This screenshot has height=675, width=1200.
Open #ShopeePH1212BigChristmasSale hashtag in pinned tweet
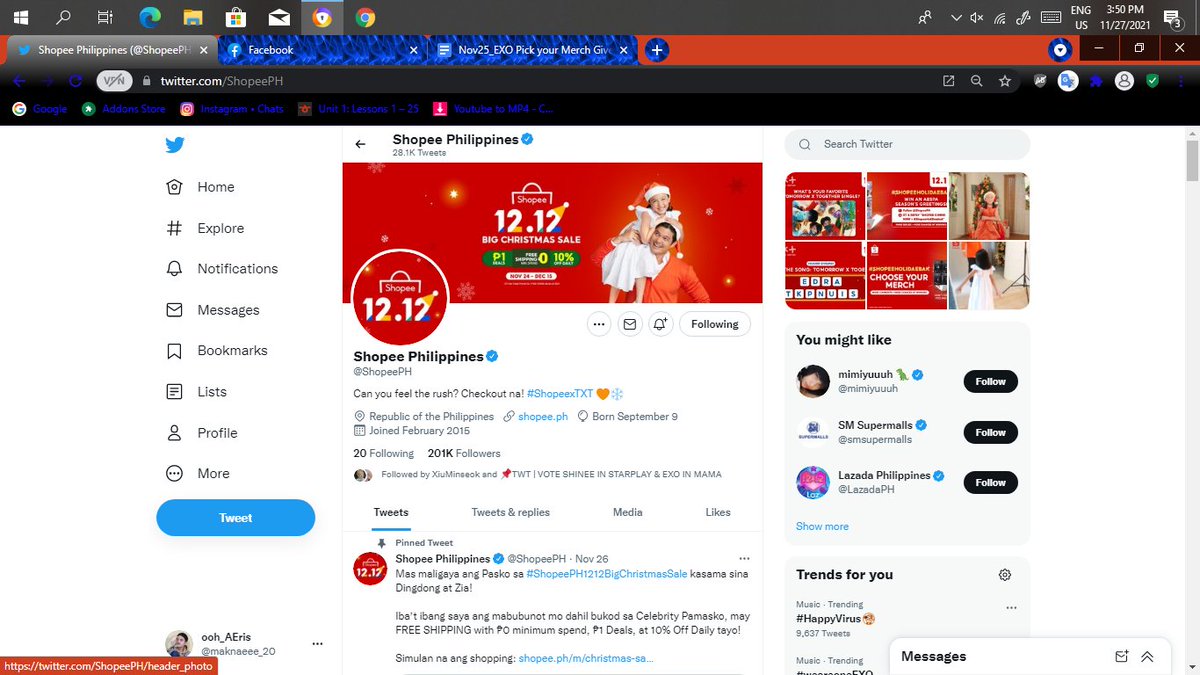(607, 574)
